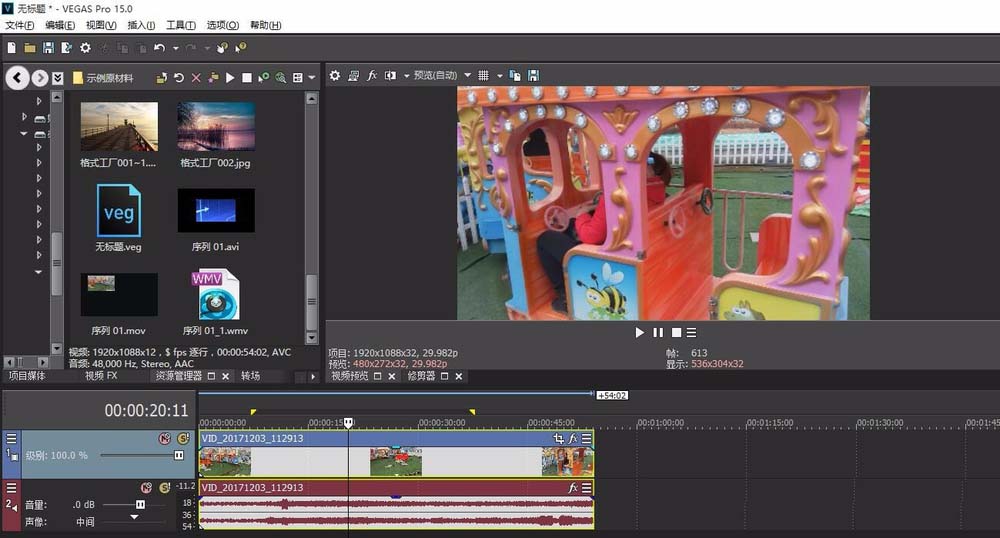Select the 序列 01_1.wmv file thumbnail

(x=216, y=295)
